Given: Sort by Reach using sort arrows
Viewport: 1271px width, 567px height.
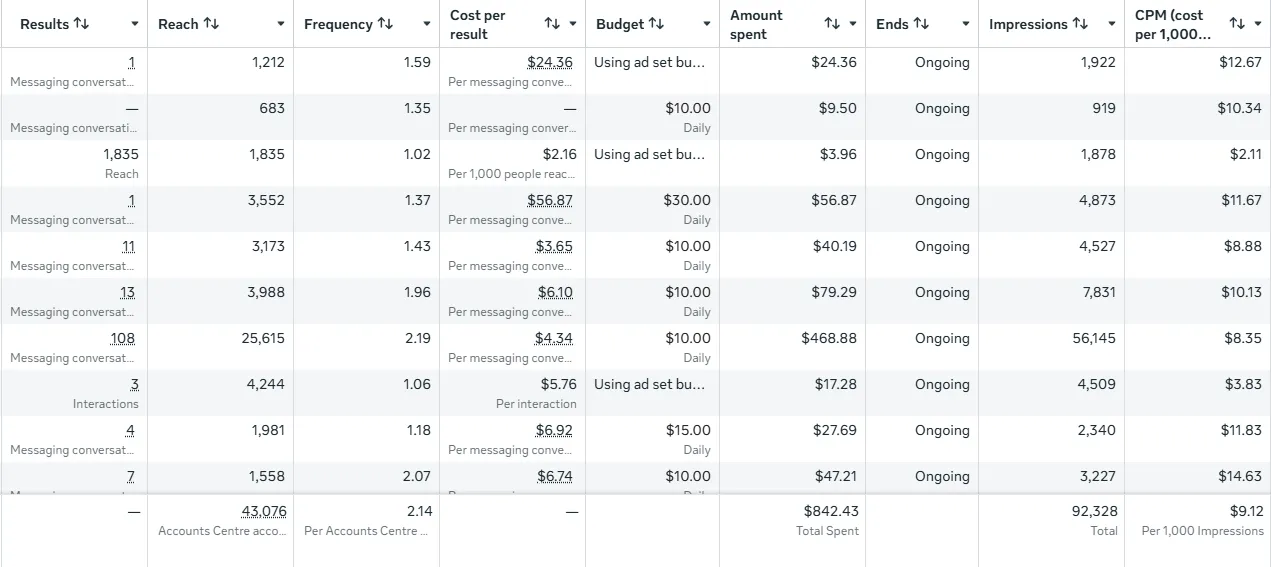Looking at the screenshot, I should click(211, 24).
